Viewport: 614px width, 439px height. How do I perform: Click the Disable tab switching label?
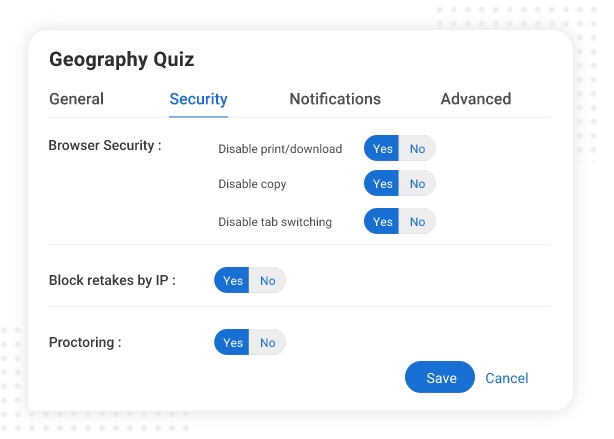pyautogui.click(x=275, y=222)
